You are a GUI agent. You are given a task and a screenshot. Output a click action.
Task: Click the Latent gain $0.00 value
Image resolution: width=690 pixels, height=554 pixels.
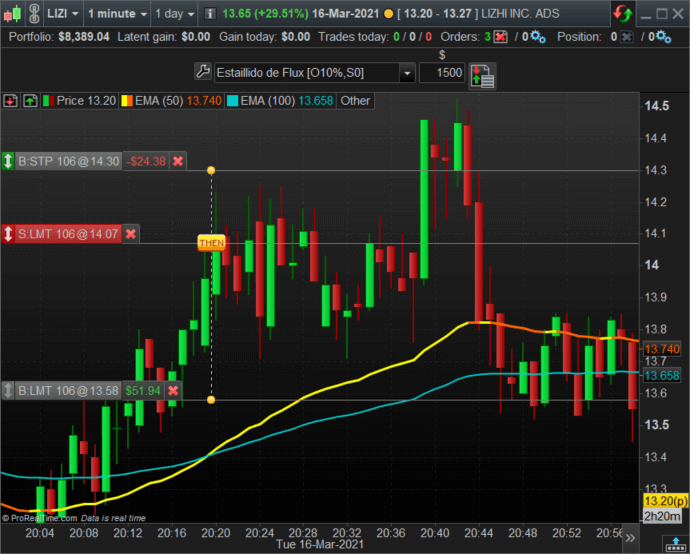click(x=196, y=37)
